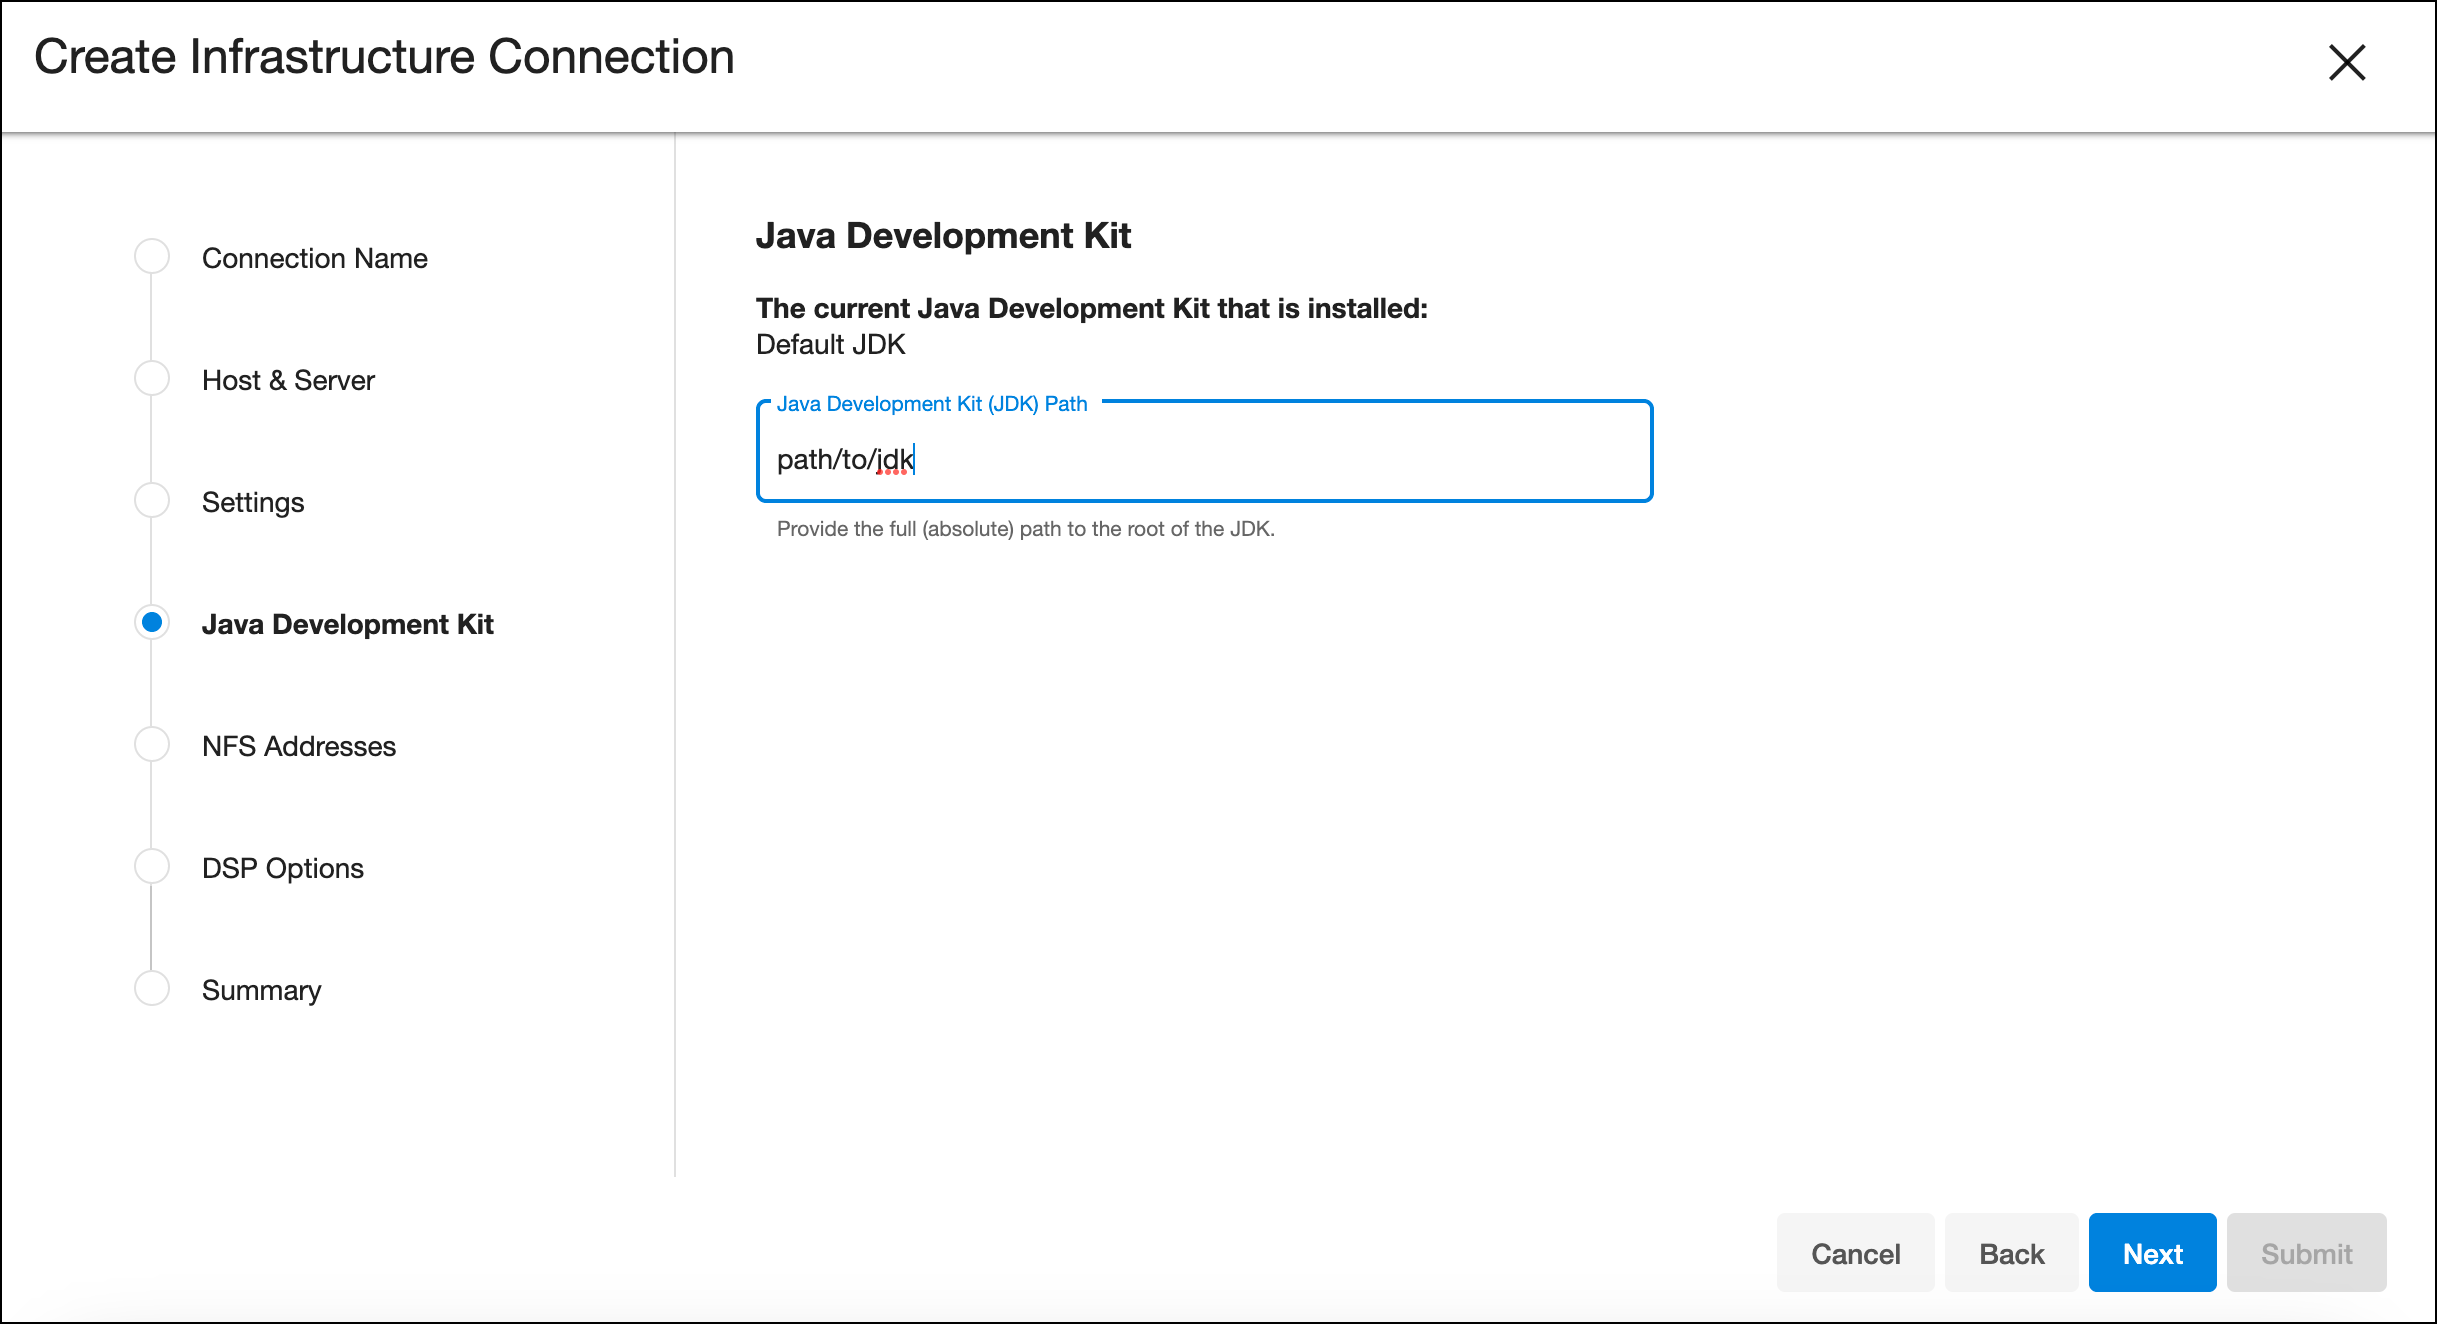Select the Java Development Kit step circle
Viewport: 2437px width, 1324px height.
point(152,622)
